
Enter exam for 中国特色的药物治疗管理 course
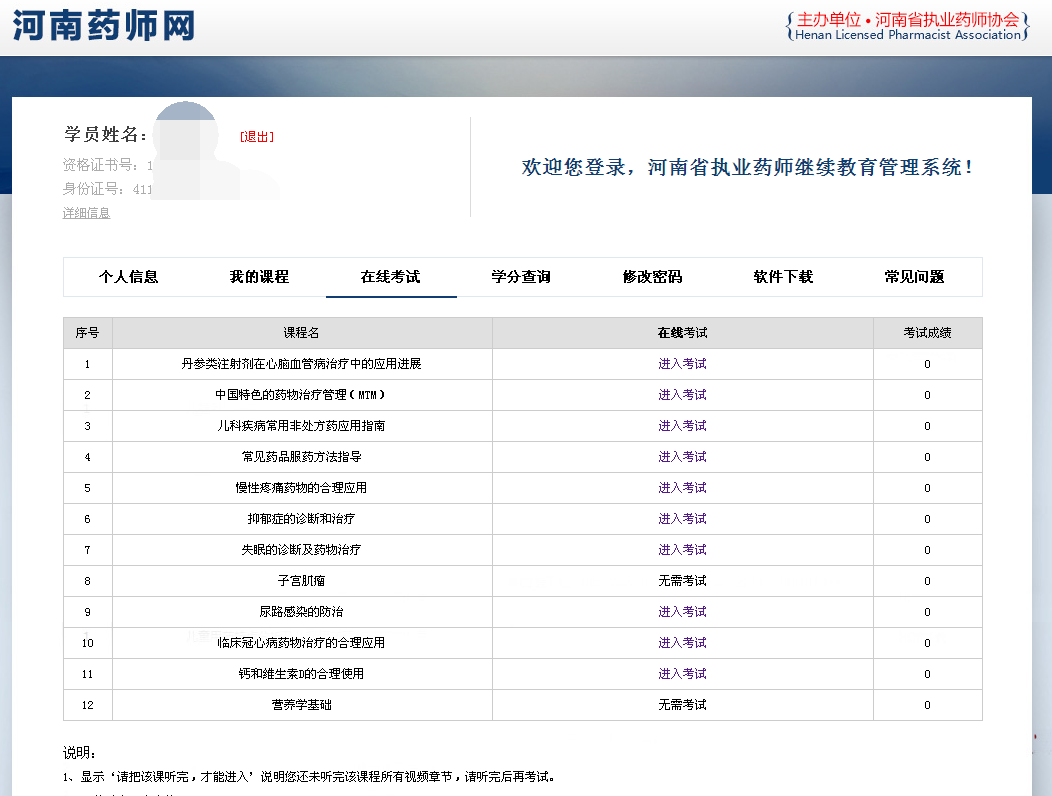click(x=682, y=395)
